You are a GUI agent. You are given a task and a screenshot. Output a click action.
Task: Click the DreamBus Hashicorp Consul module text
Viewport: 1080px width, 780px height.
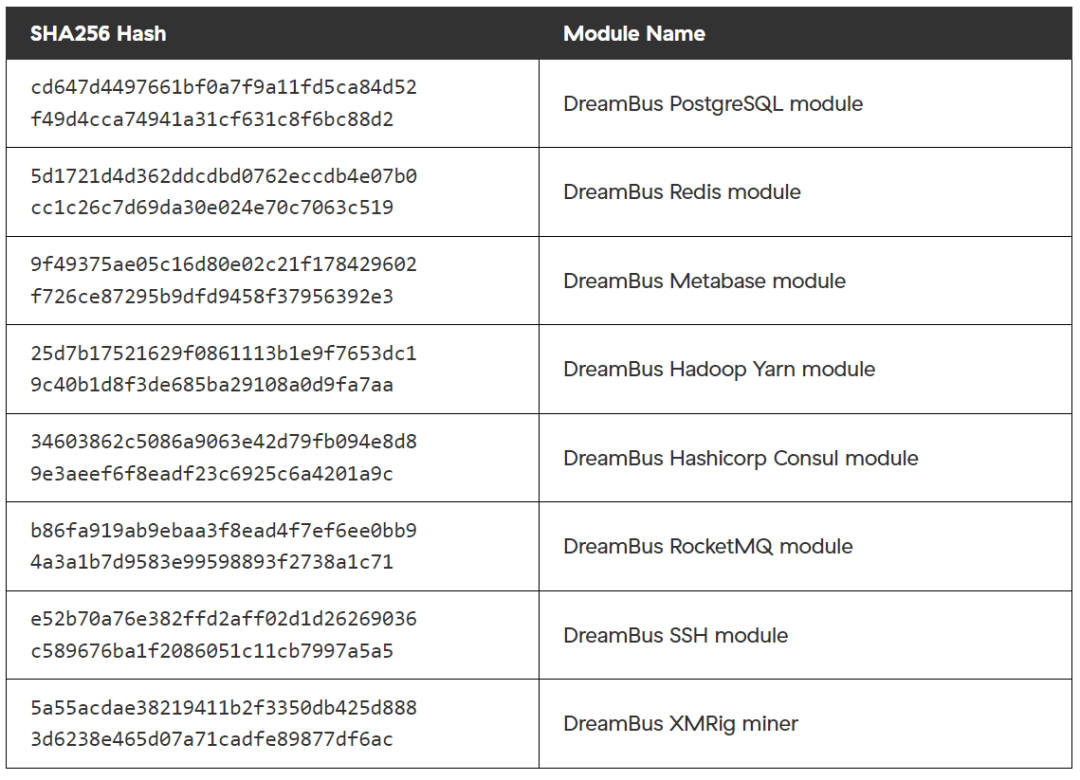coord(741,458)
